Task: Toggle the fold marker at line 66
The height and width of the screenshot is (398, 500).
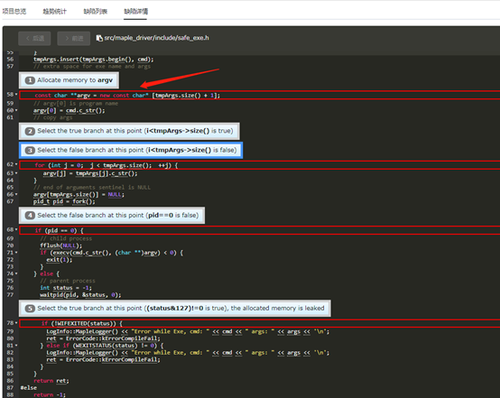Action: 16,194
